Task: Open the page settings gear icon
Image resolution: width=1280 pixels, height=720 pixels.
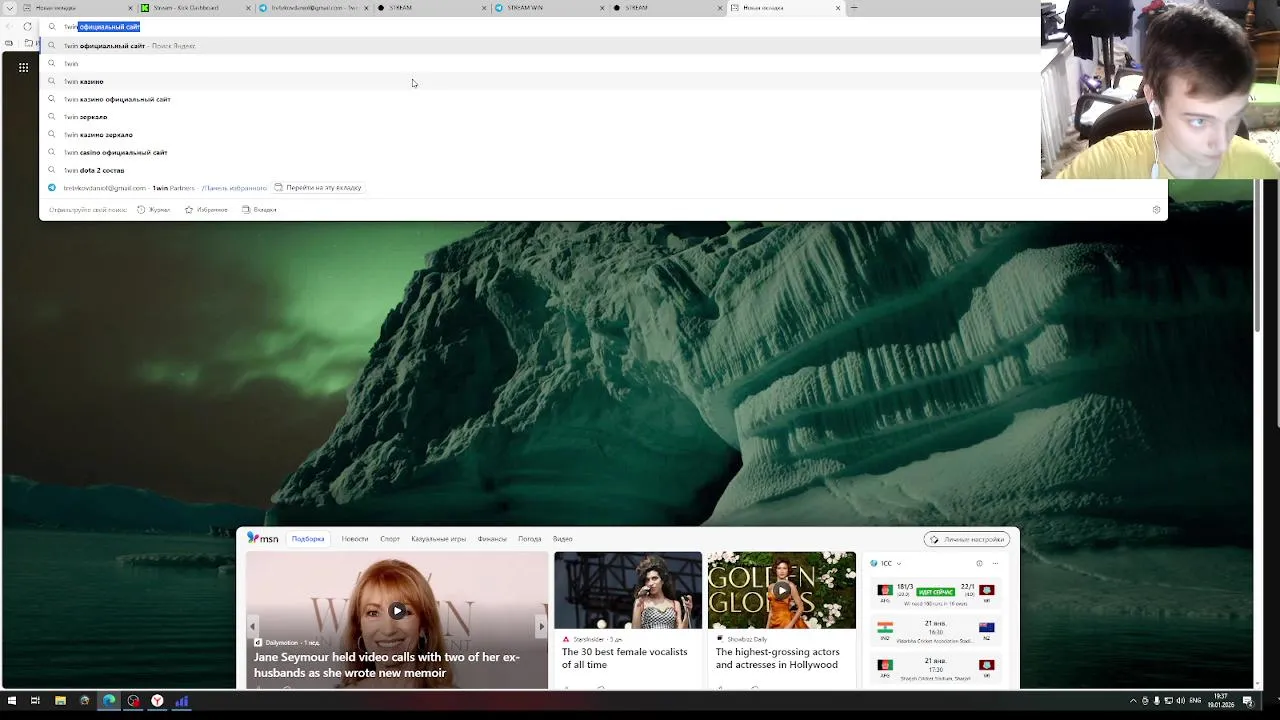Action: 1156,210
